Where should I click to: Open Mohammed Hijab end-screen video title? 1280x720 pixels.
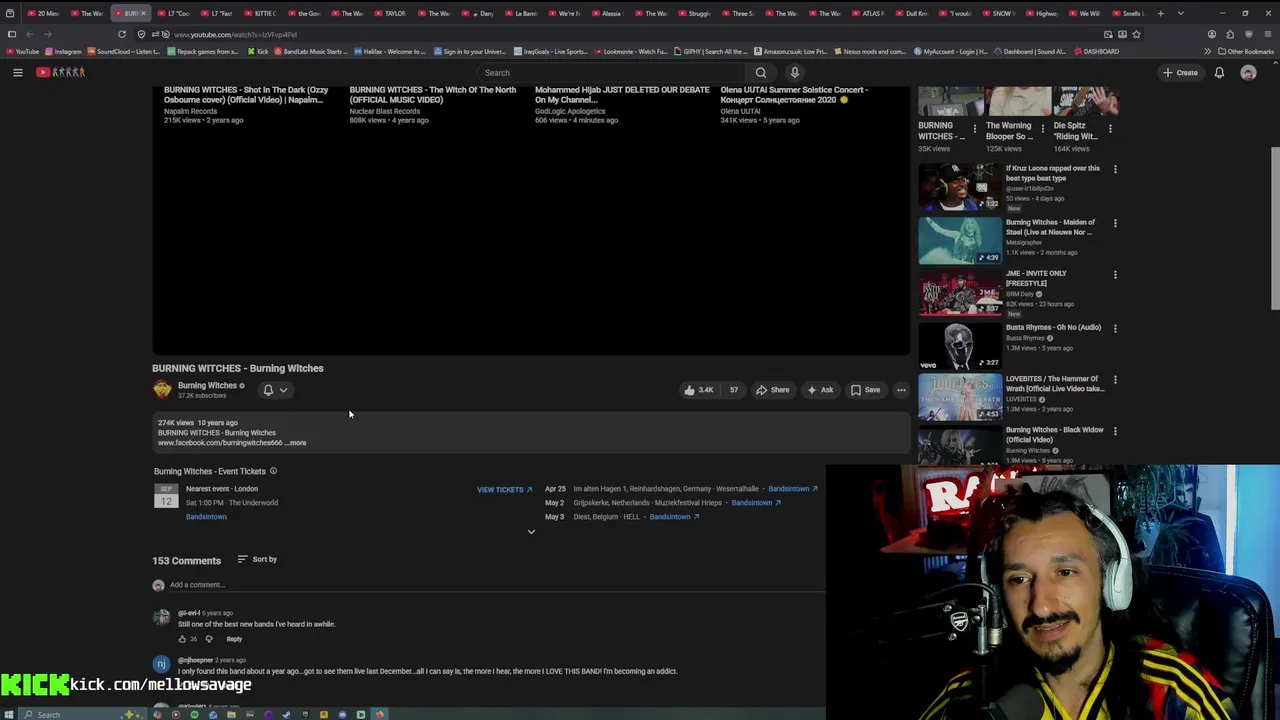point(622,95)
